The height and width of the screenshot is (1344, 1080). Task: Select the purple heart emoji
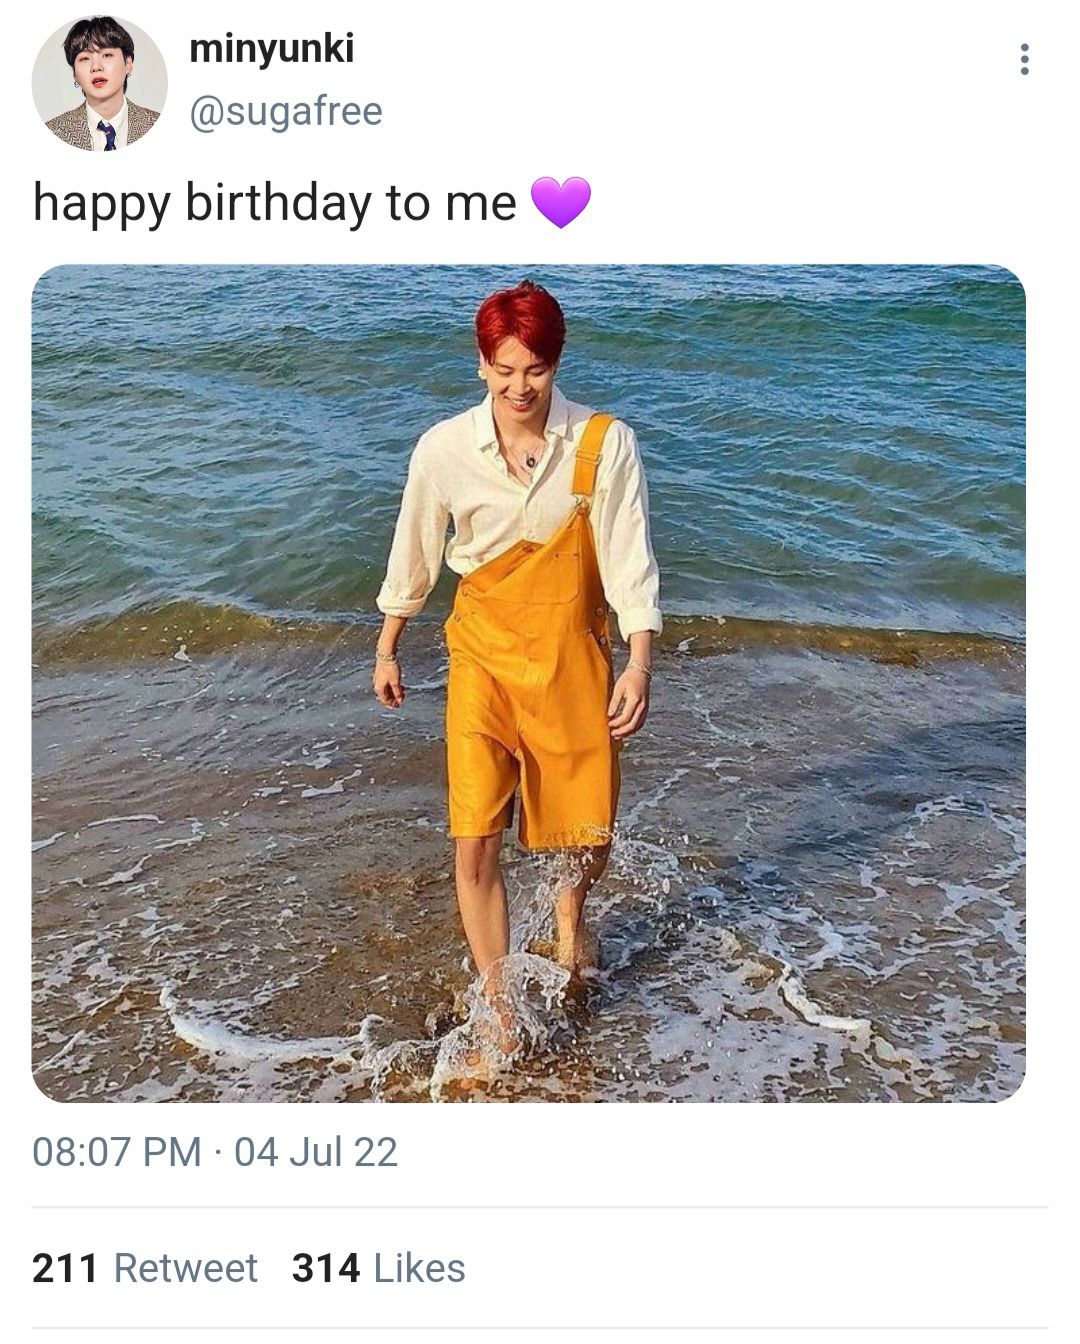pyautogui.click(x=561, y=203)
